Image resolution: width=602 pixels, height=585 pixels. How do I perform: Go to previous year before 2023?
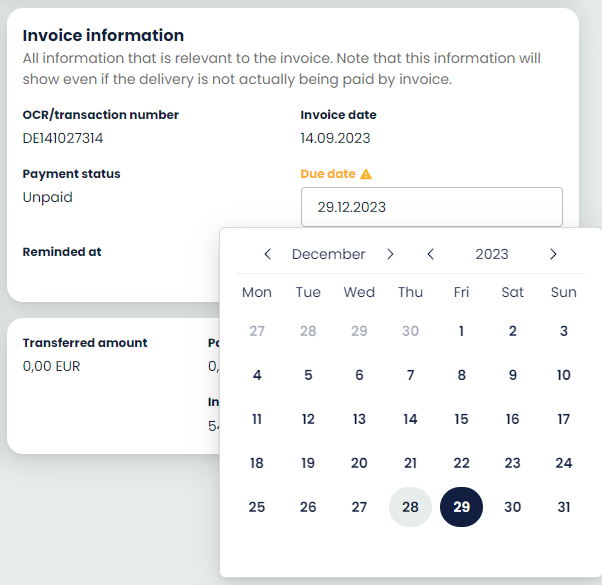pyautogui.click(x=430, y=254)
